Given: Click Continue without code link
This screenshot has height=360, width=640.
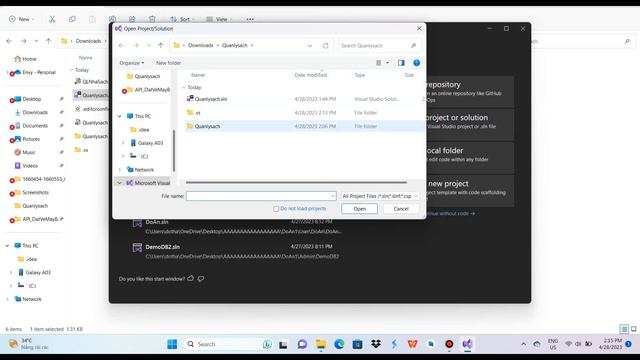Looking at the screenshot, I should [451, 213].
